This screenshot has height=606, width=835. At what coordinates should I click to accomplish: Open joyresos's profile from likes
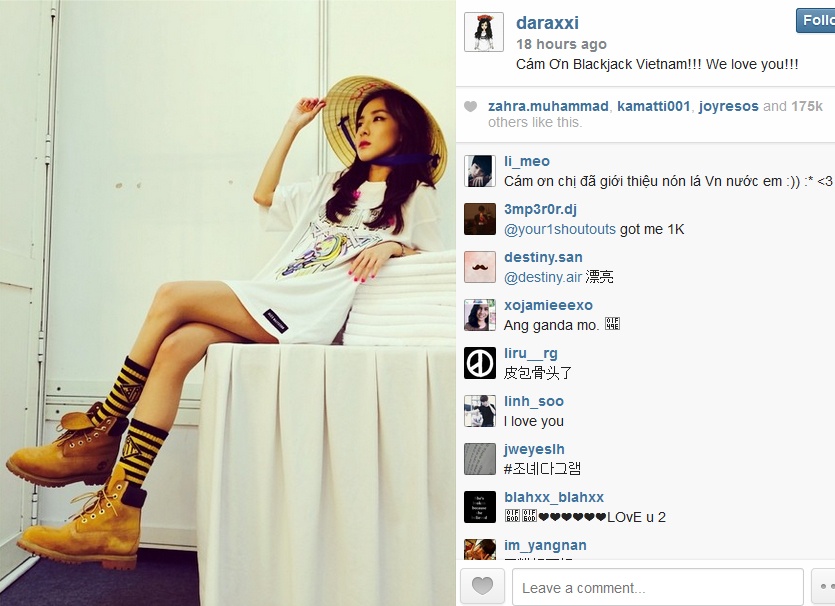(728, 107)
